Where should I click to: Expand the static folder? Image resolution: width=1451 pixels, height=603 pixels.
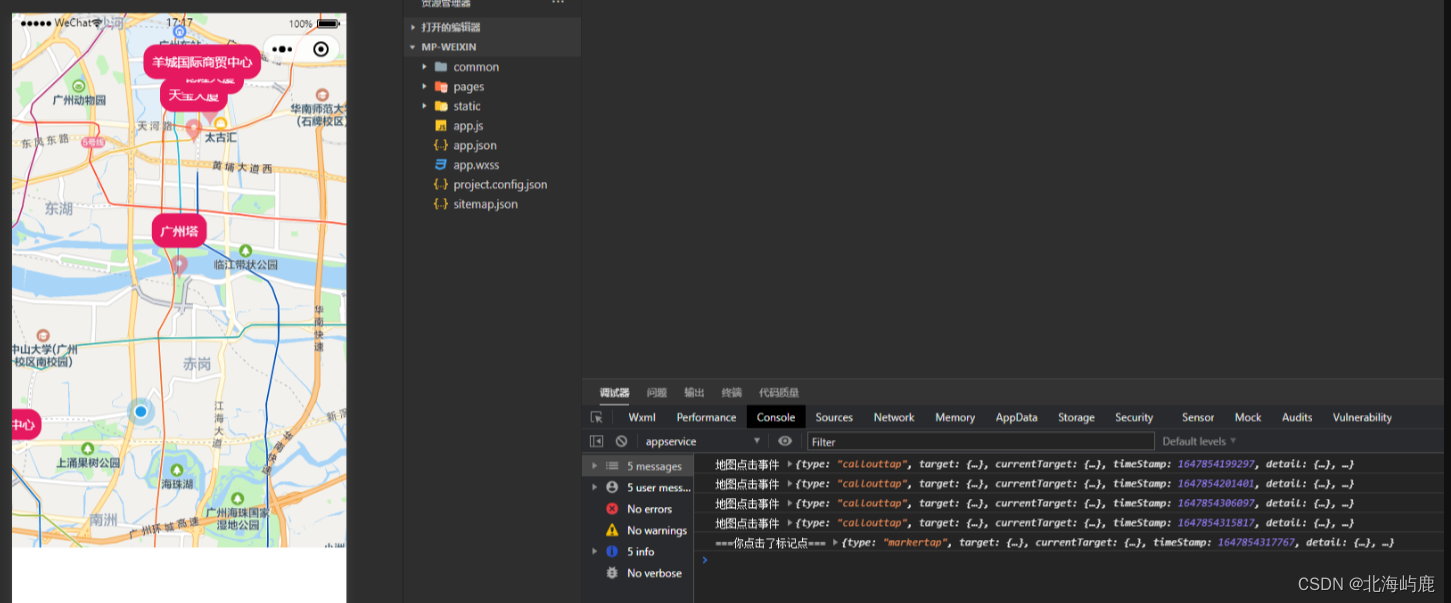(x=425, y=106)
